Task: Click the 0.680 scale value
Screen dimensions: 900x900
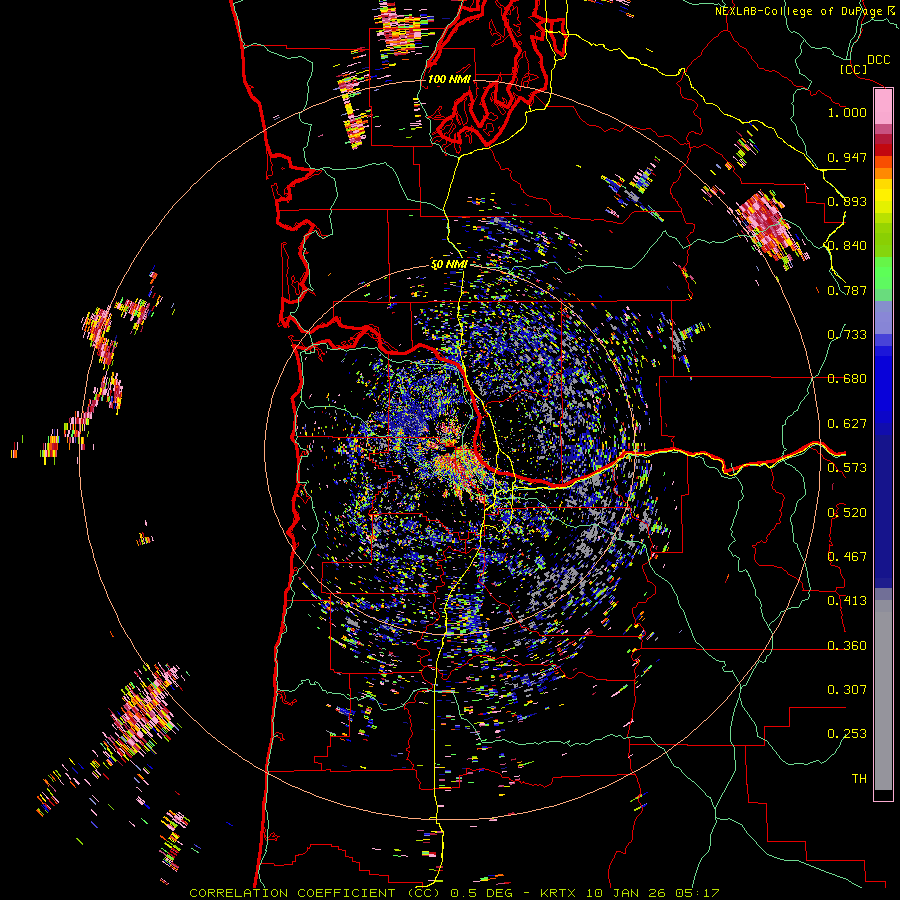Action: (x=847, y=379)
